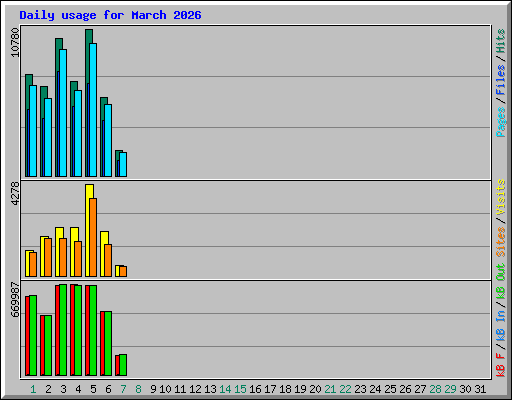
Task: Click the day 1 cyan pages bar
Action: pos(33,131)
